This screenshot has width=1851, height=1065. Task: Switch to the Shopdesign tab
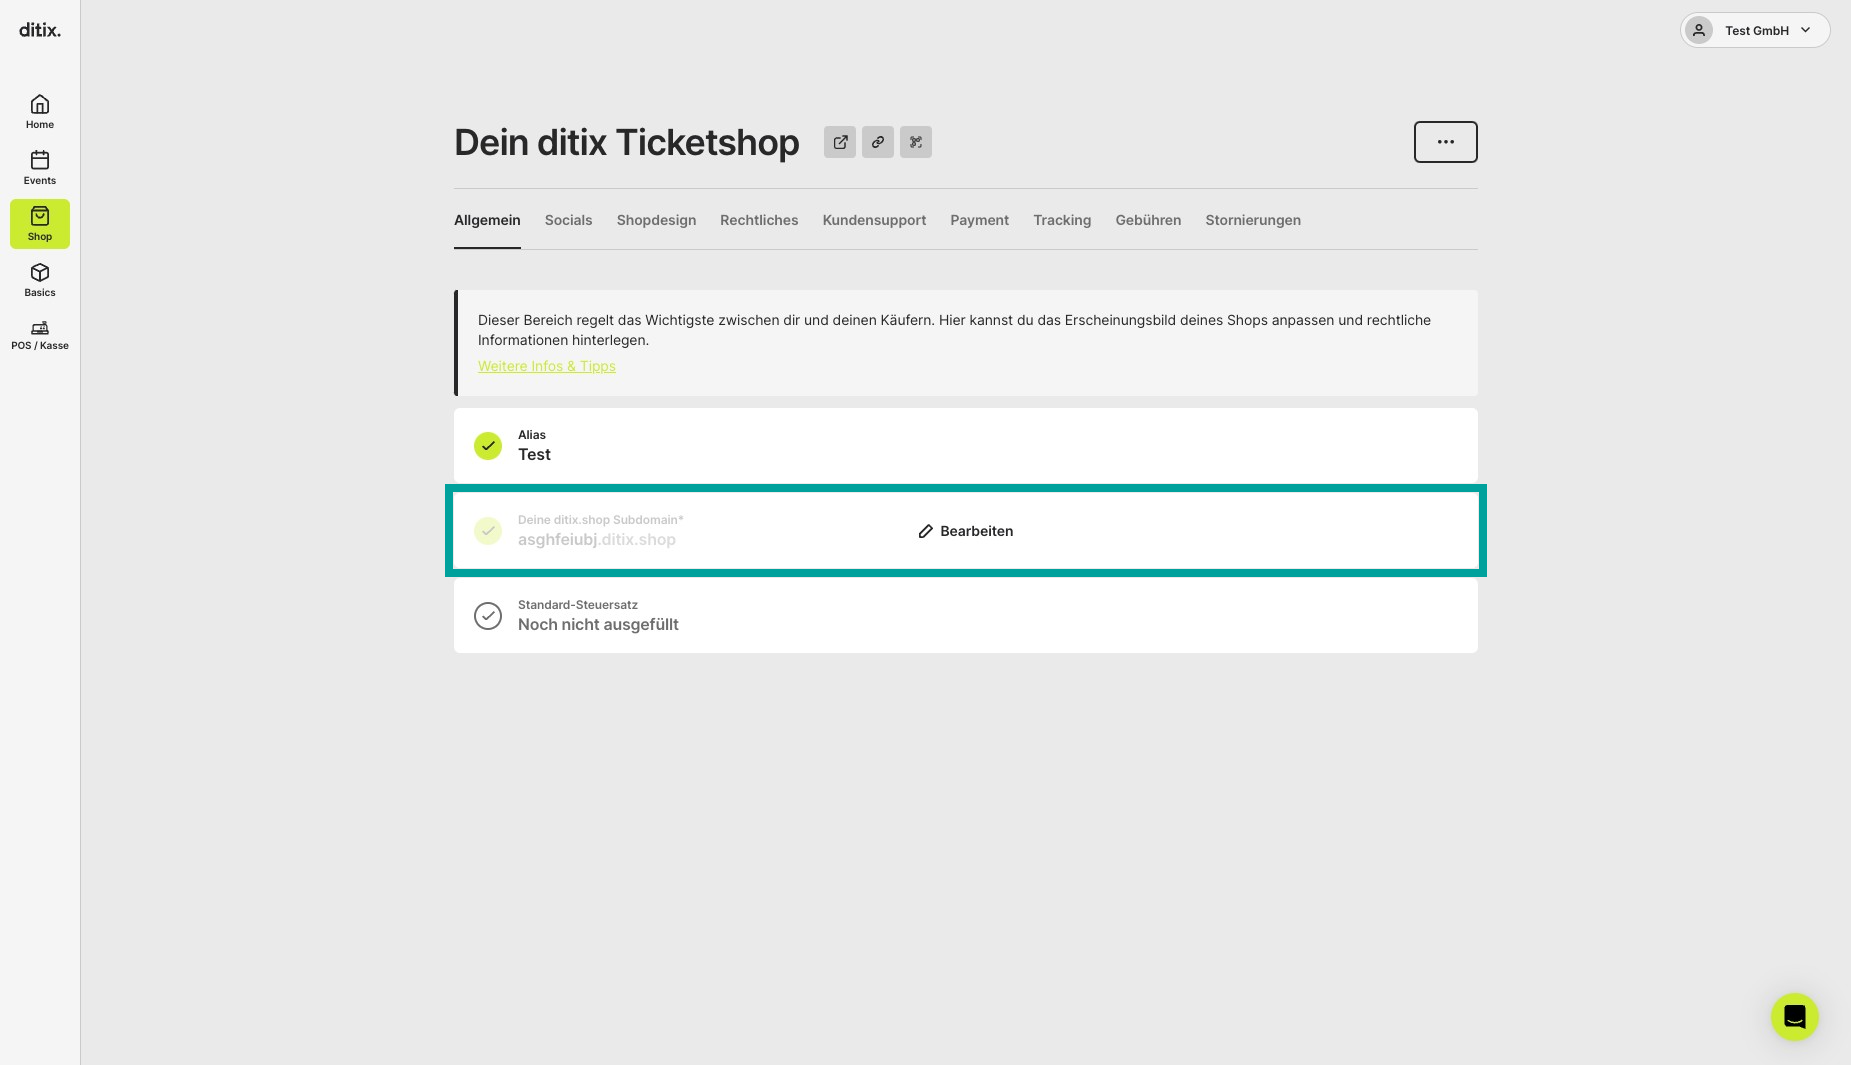pos(656,220)
